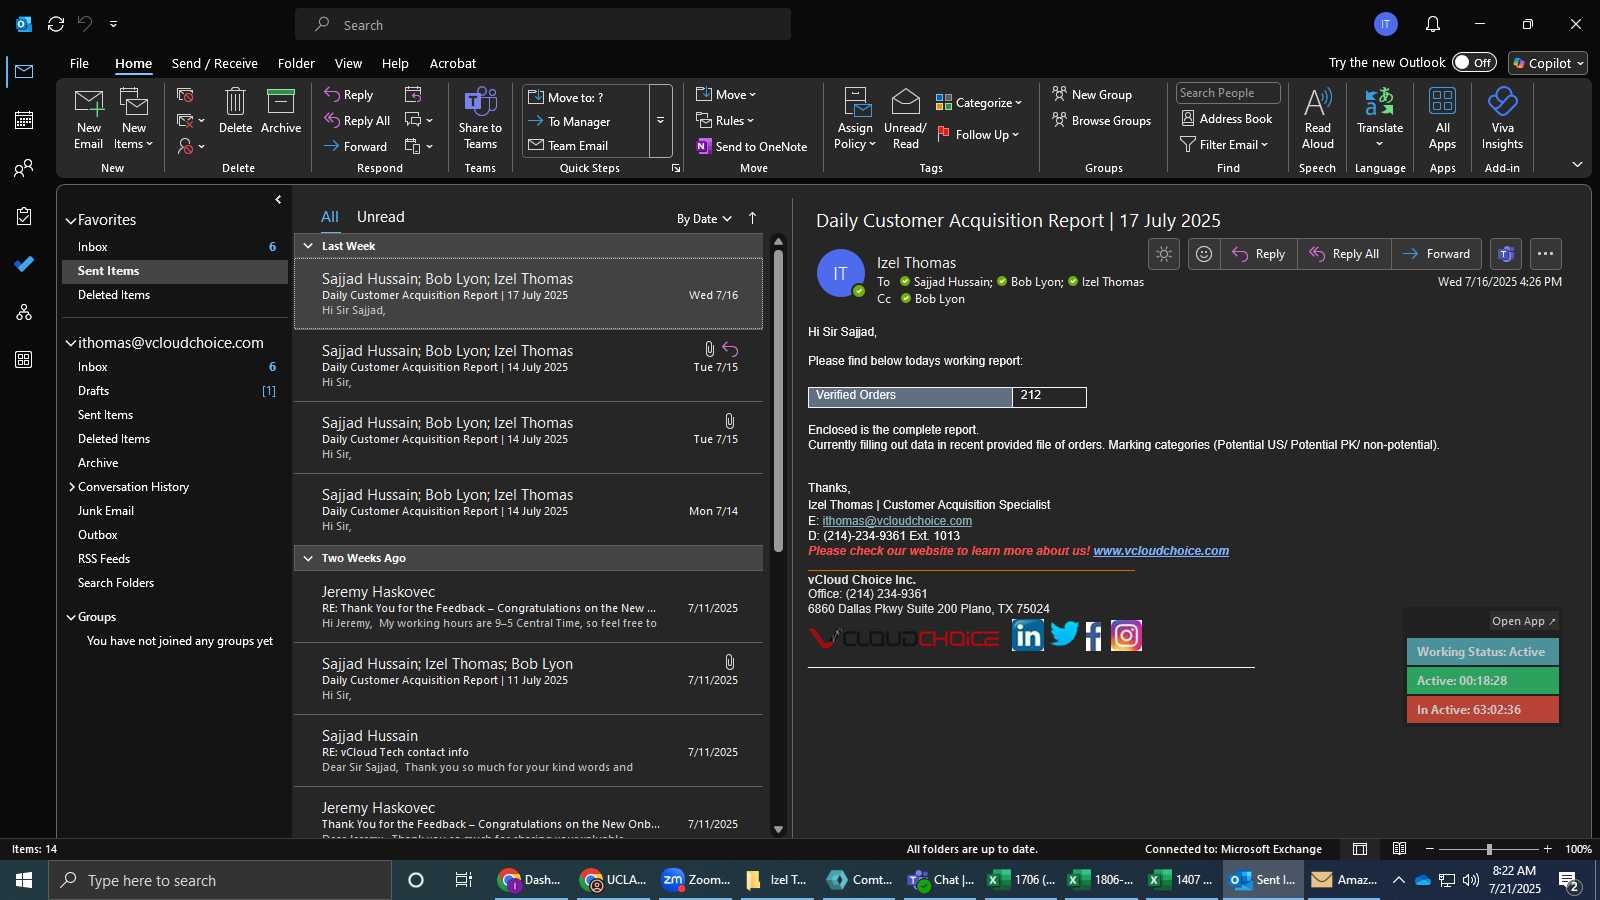Collapse the Two Weeks Ago group
Viewport: 1600px width, 900px height.
point(308,558)
